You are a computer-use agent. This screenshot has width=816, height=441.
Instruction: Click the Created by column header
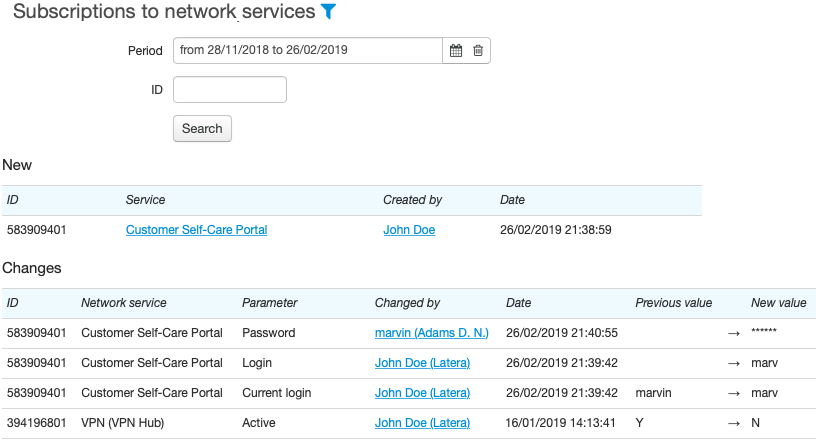point(413,199)
